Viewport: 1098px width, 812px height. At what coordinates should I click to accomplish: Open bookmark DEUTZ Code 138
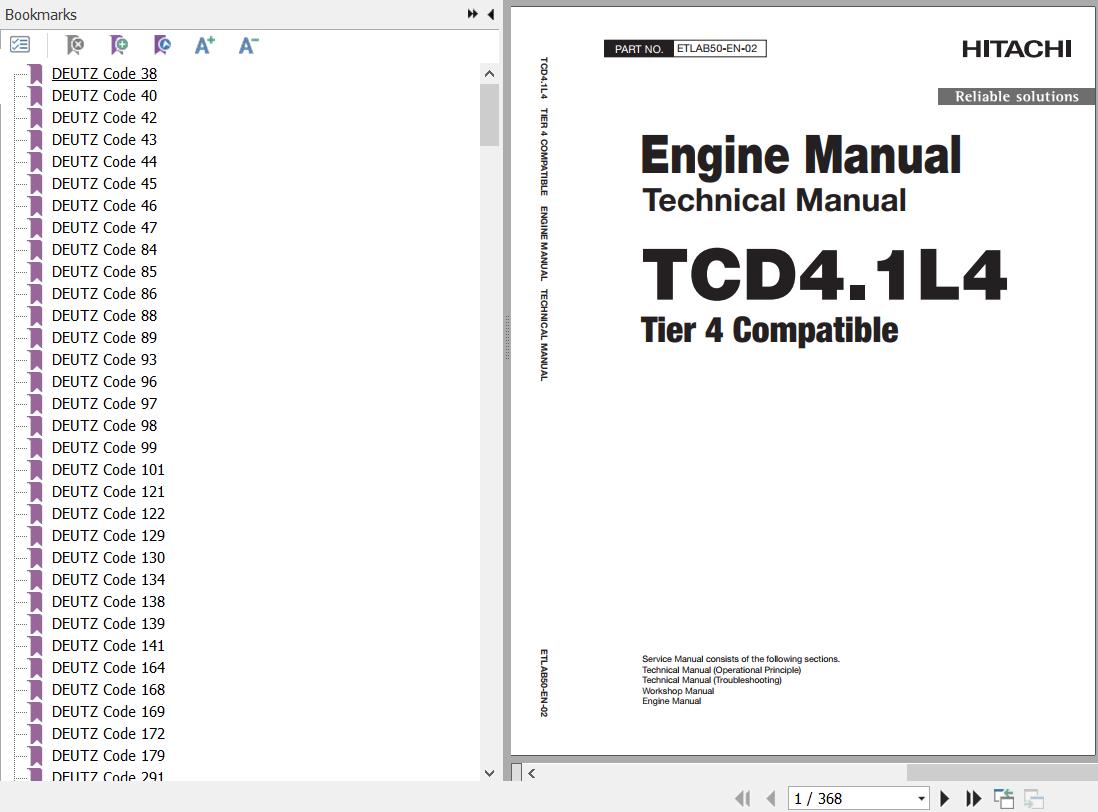(108, 602)
